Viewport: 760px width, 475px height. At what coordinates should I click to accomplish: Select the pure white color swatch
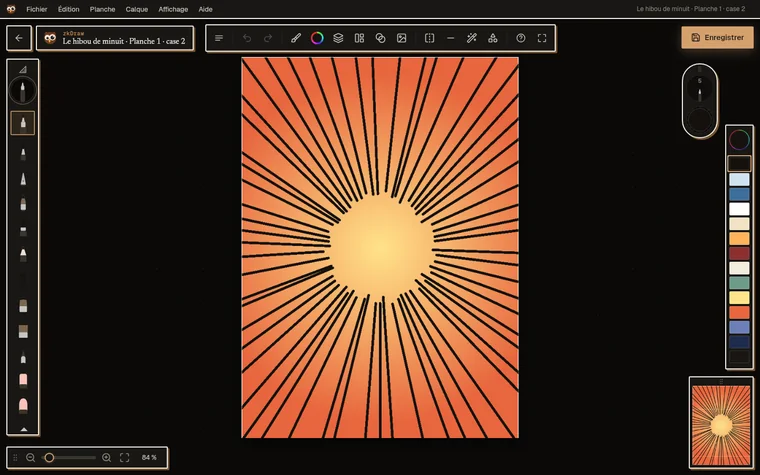coord(739,209)
